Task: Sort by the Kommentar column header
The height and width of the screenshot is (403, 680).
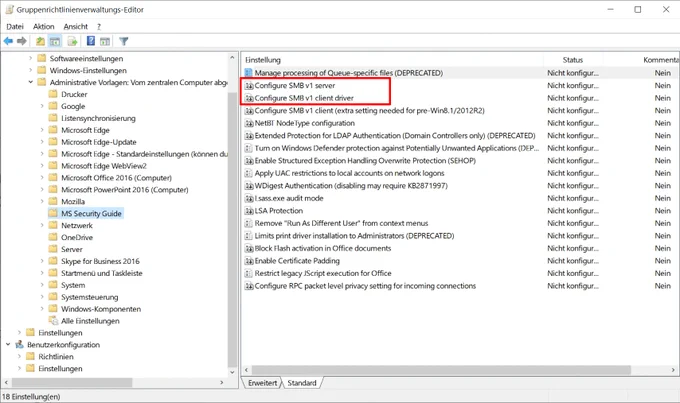Action: click(661, 60)
